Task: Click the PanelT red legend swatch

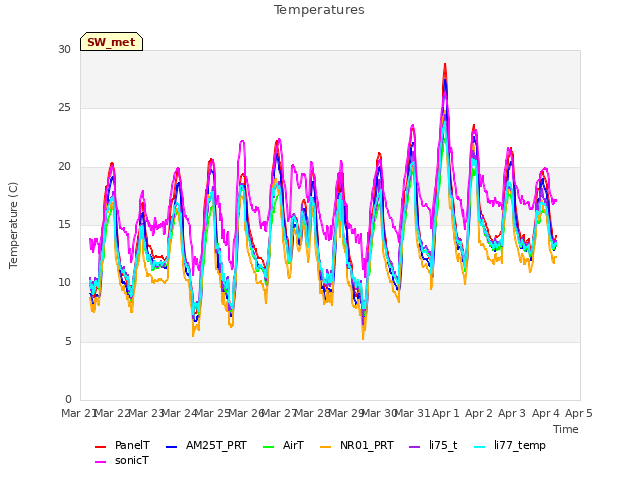Action: coord(100,447)
